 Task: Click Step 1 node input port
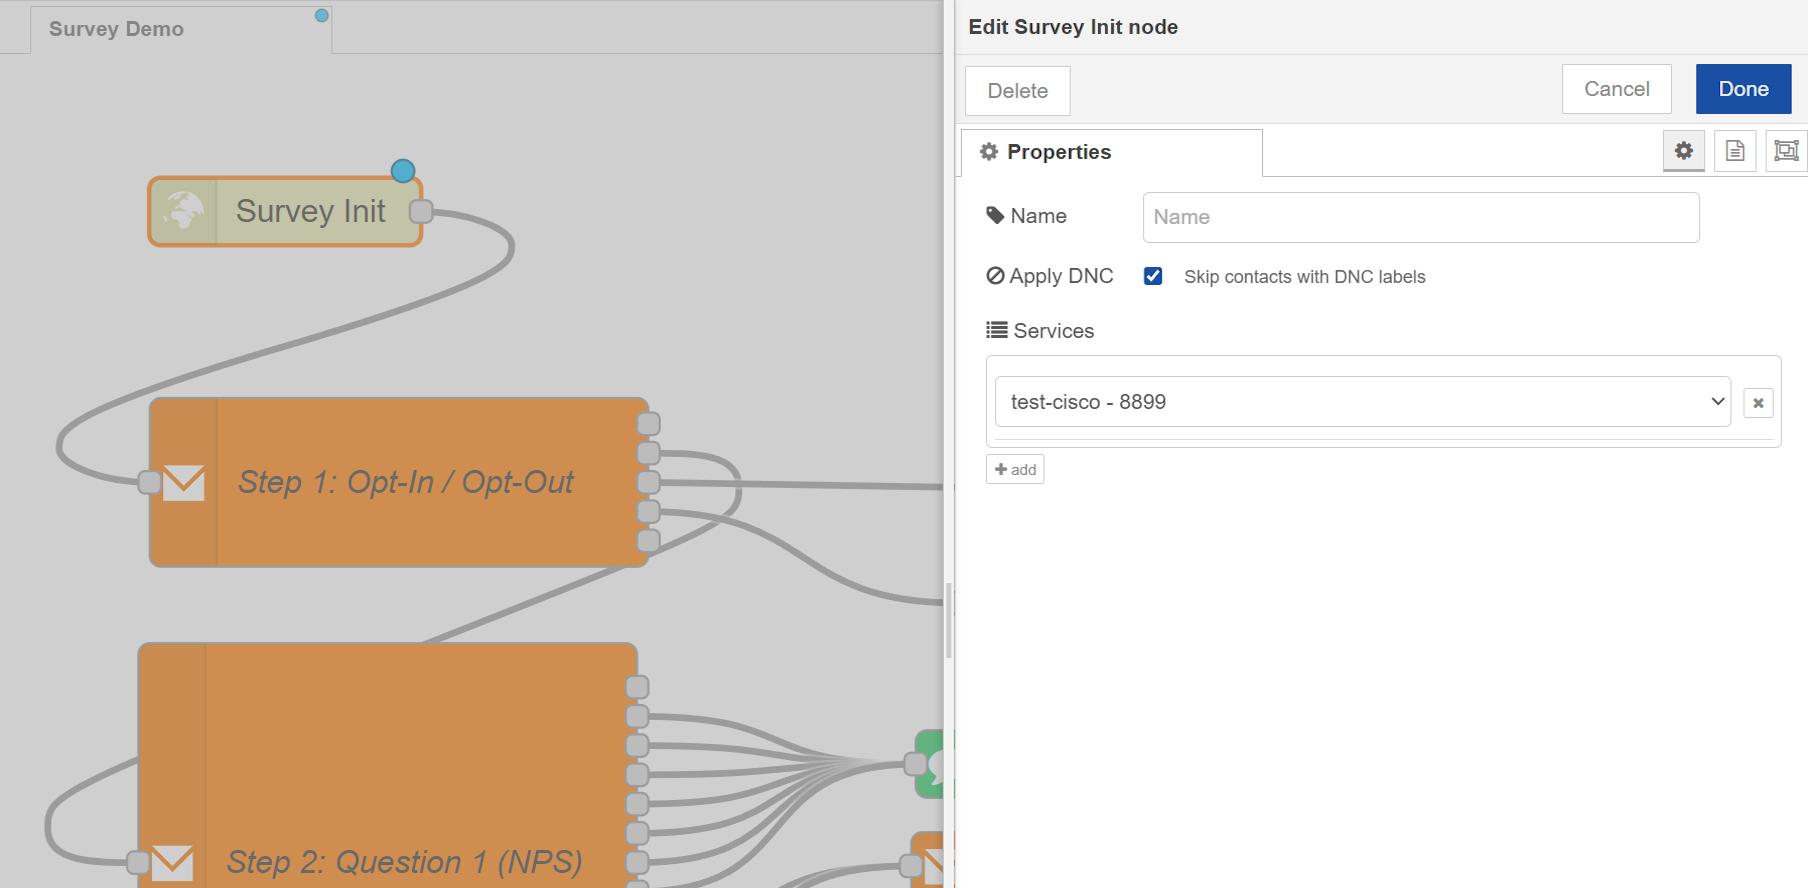[149, 483]
